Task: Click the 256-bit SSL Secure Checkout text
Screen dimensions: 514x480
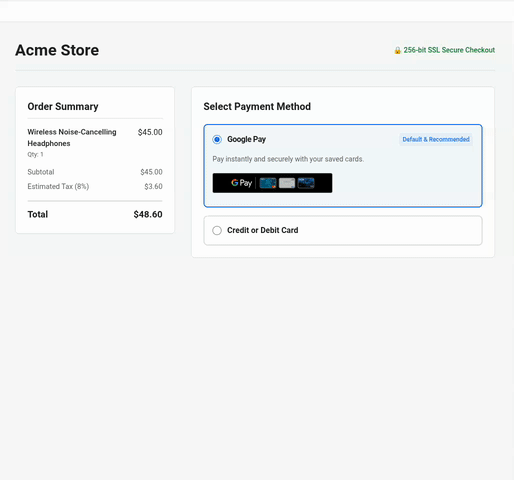Action: coord(449,50)
